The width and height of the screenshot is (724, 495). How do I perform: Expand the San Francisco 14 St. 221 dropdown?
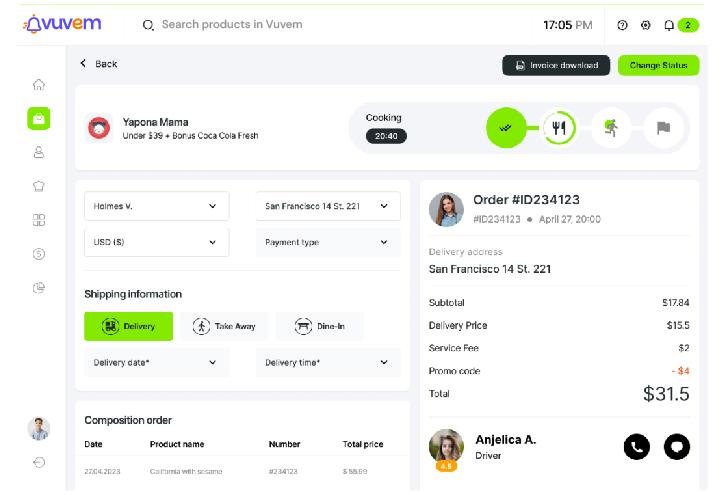pyautogui.click(x=328, y=206)
